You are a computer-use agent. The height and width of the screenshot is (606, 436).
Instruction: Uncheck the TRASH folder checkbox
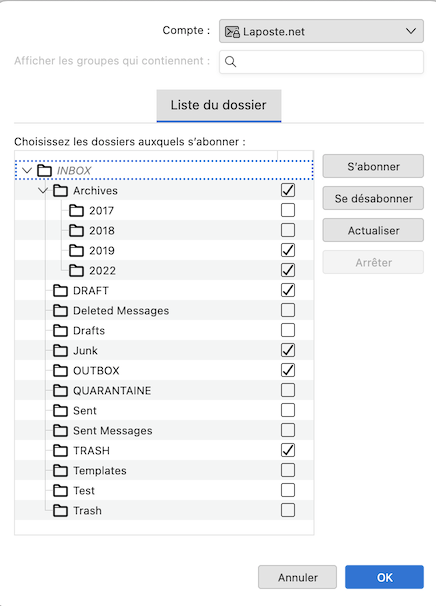[288, 450]
